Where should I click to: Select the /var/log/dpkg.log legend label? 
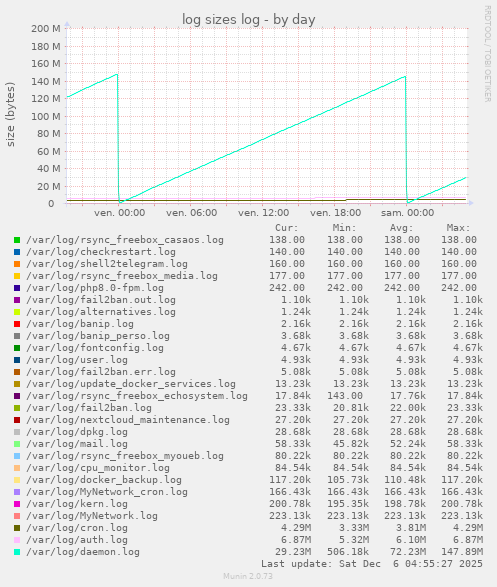point(77,432)
